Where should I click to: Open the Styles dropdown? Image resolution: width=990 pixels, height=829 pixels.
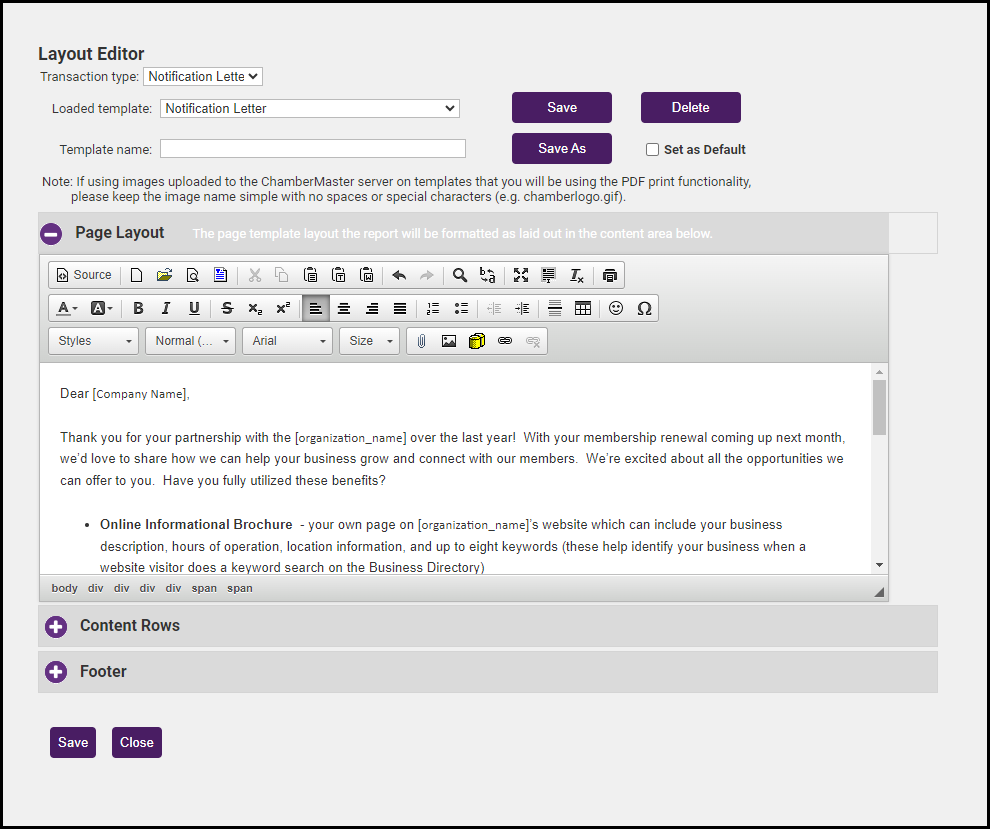coord(93,341)
